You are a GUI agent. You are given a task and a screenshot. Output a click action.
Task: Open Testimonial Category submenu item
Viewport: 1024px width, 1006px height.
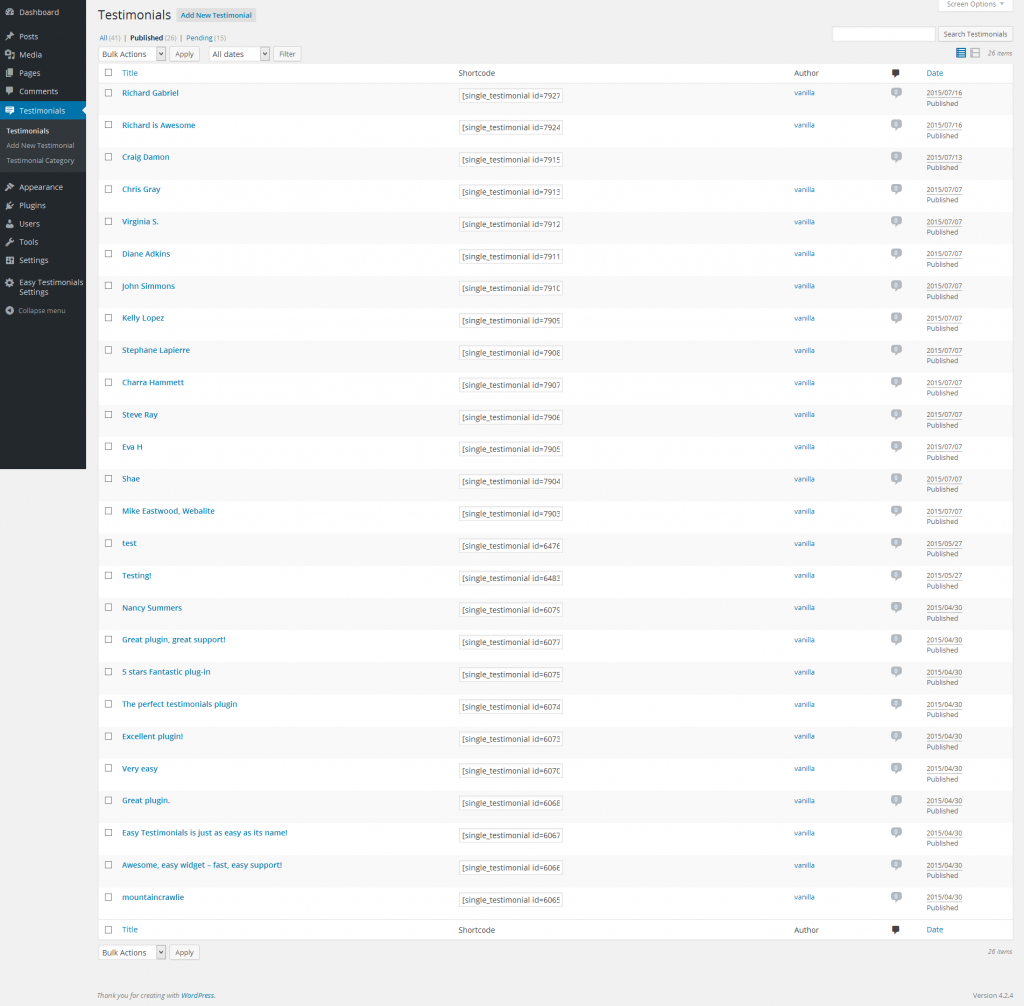point(40,160)
